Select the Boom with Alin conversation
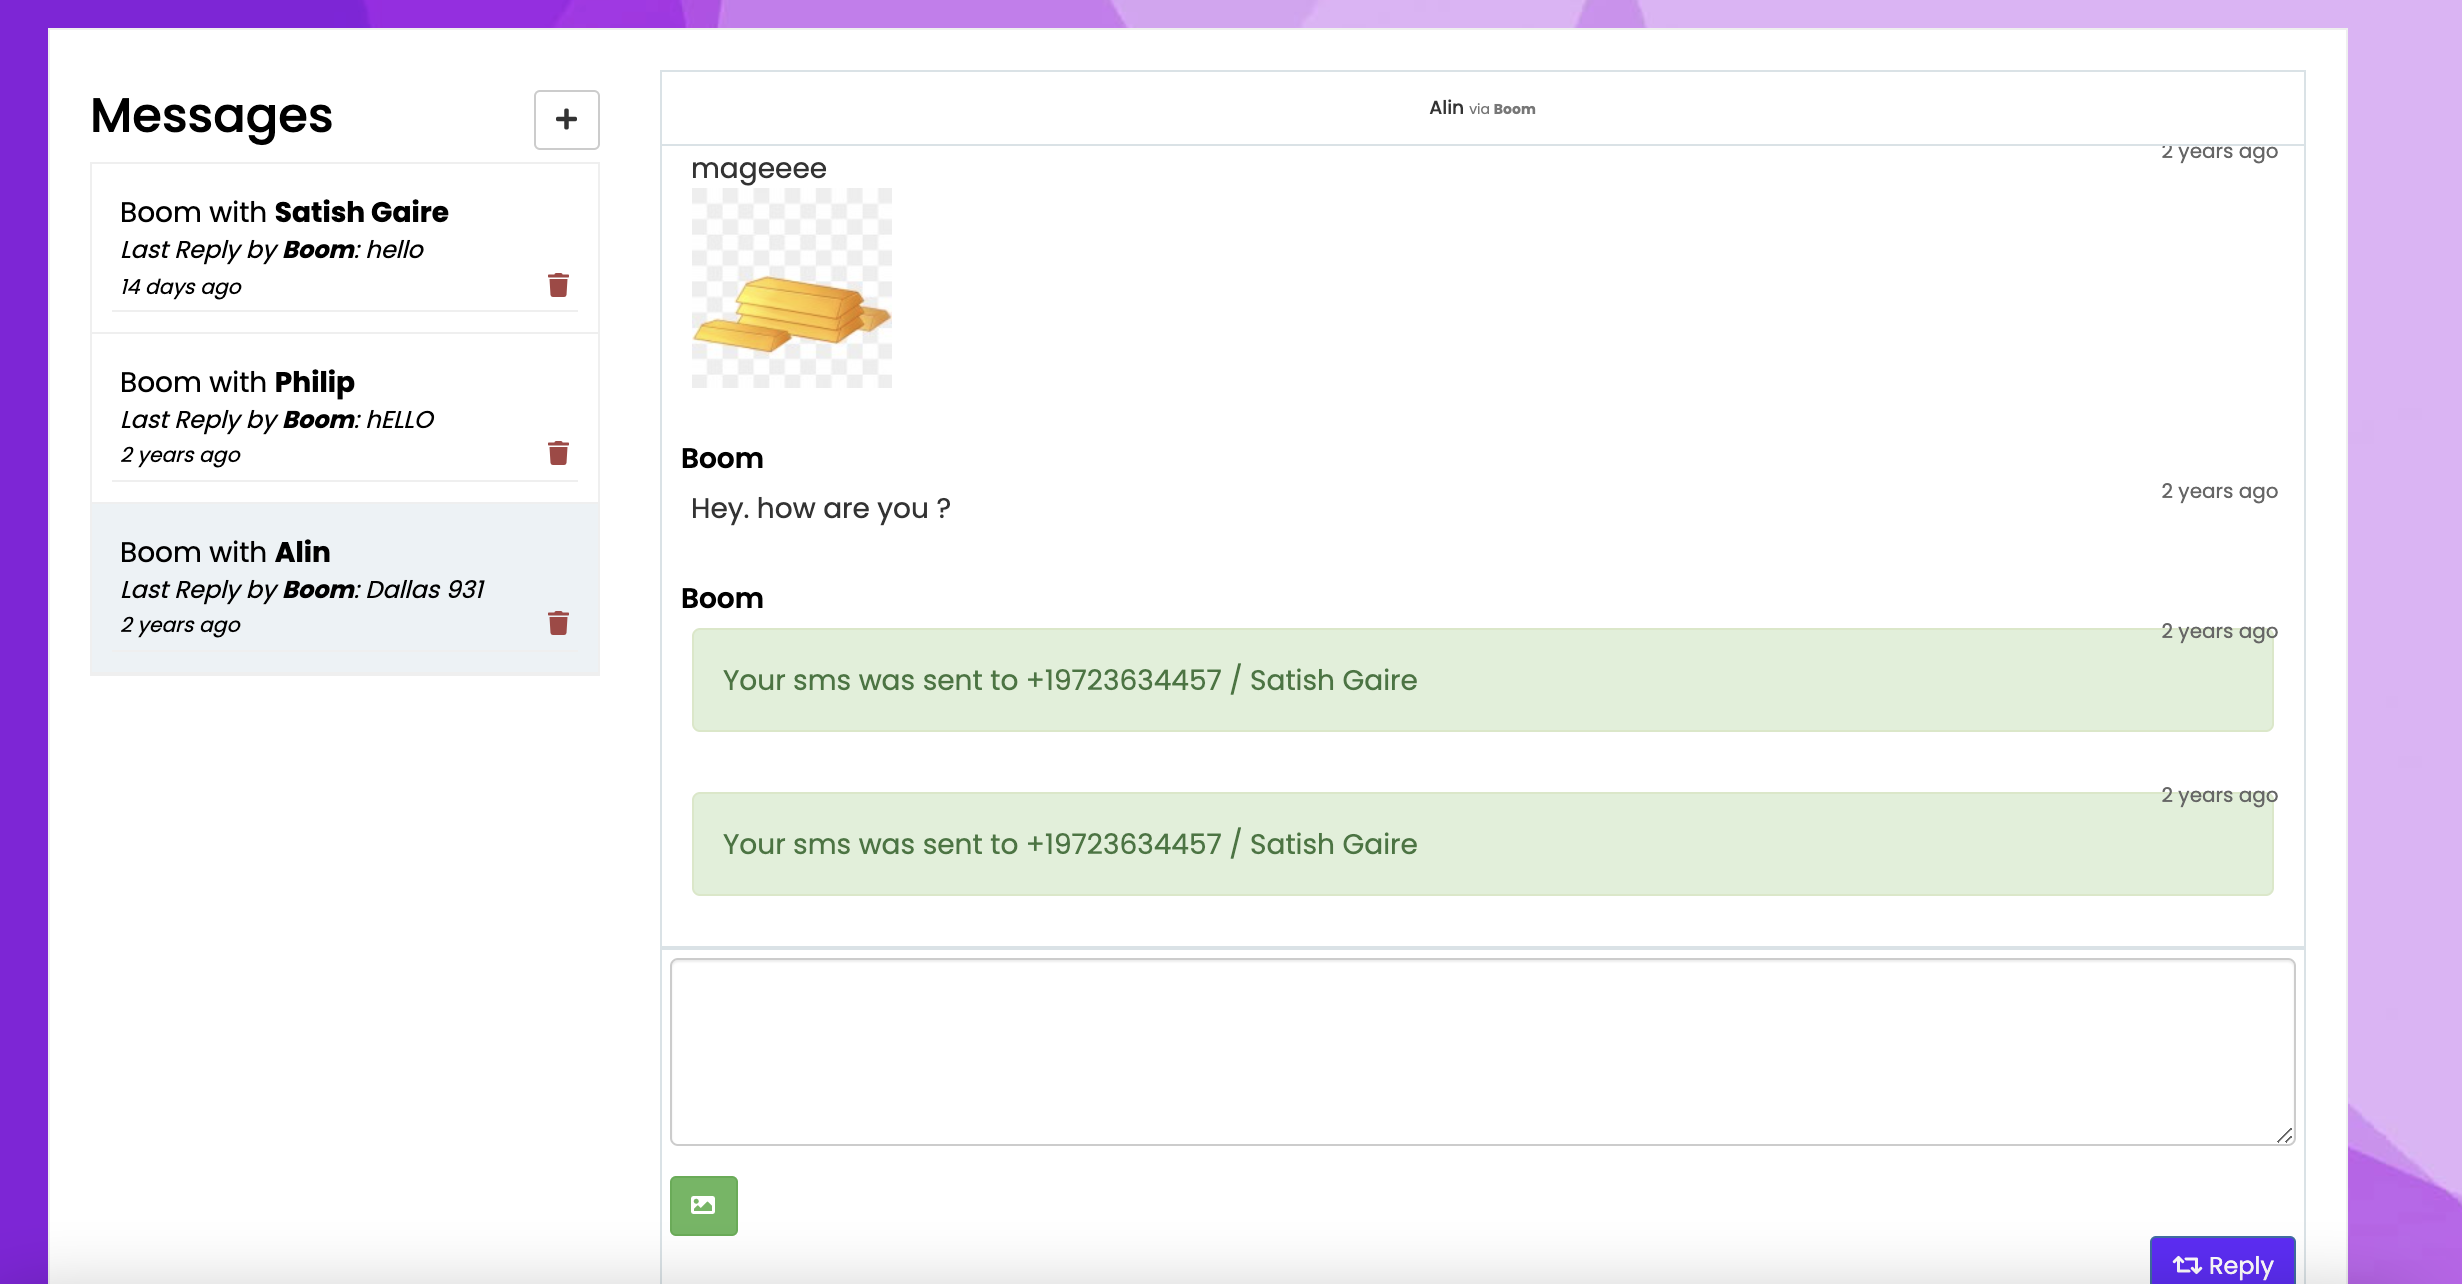This screenshot has height=1284, width=2462. click(x=226, y=552)
